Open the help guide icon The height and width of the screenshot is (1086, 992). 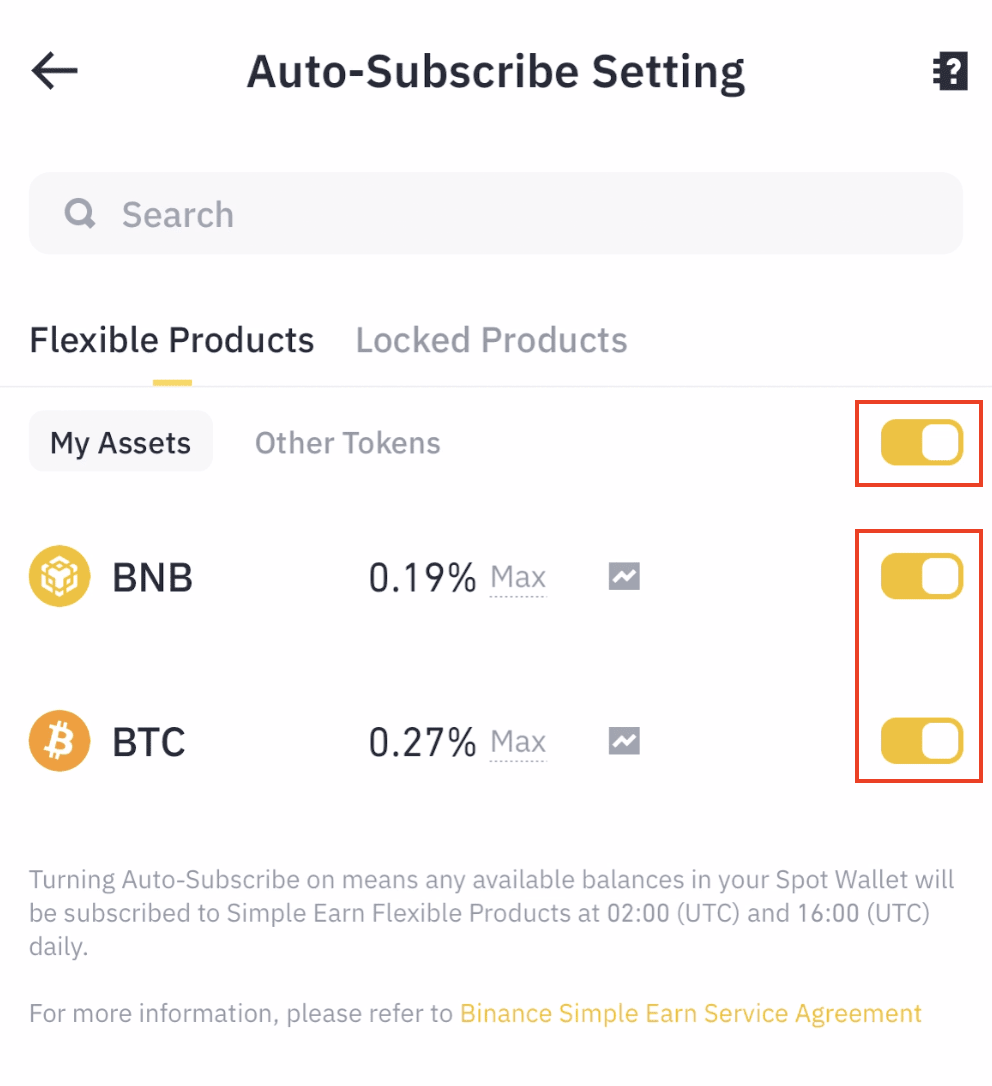pyautogui.click(x=950, y=72)
